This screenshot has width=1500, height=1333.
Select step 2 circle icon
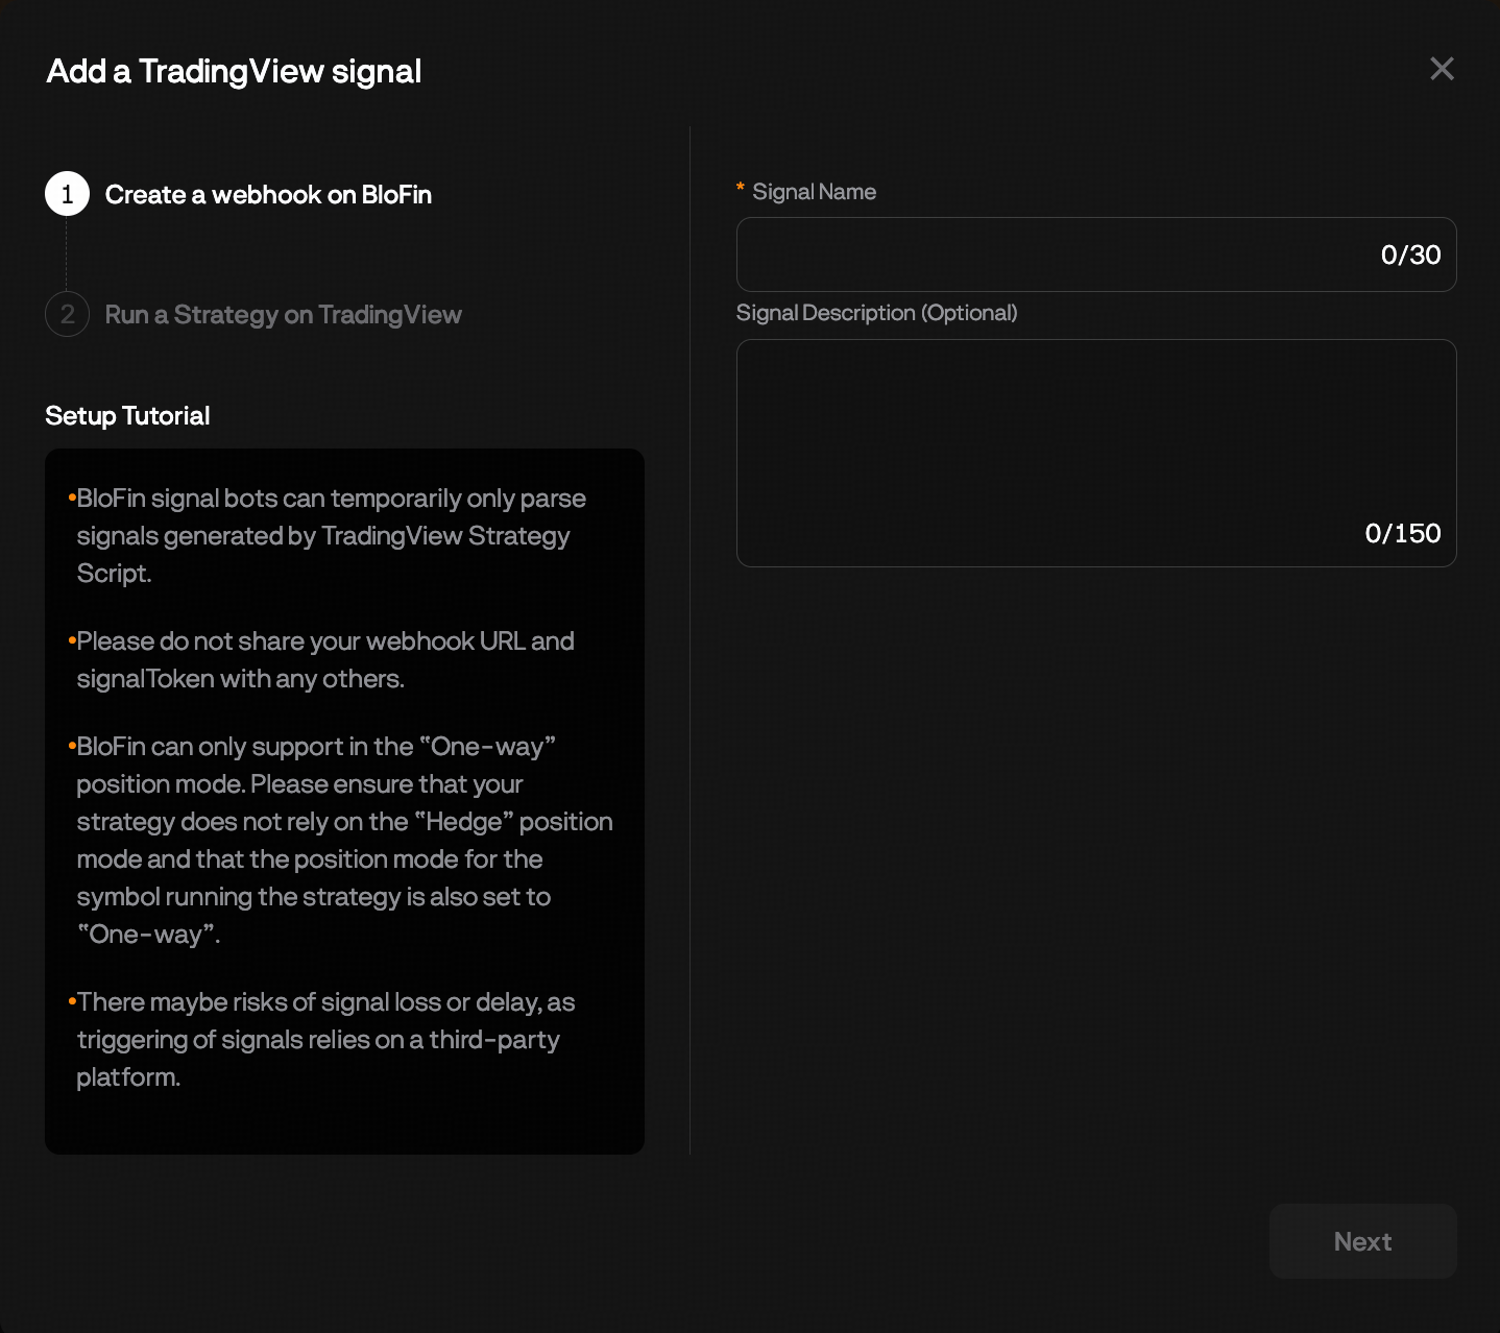[67, 314]
